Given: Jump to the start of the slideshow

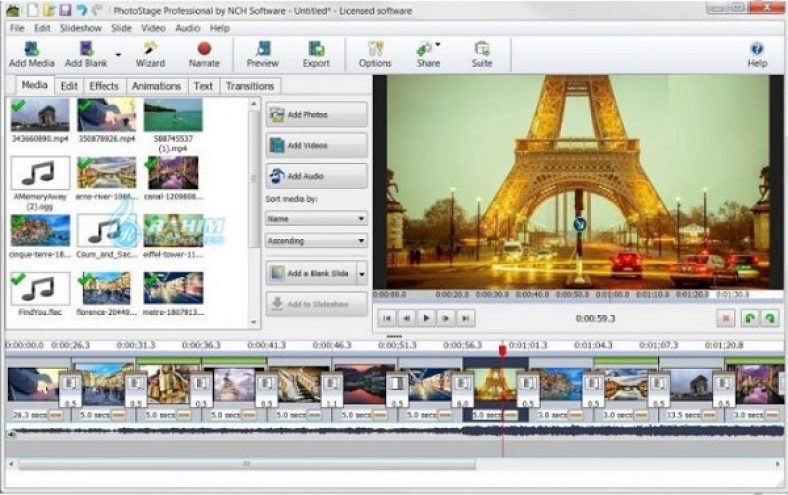Looking at the screenshot, I should point(387,317).
